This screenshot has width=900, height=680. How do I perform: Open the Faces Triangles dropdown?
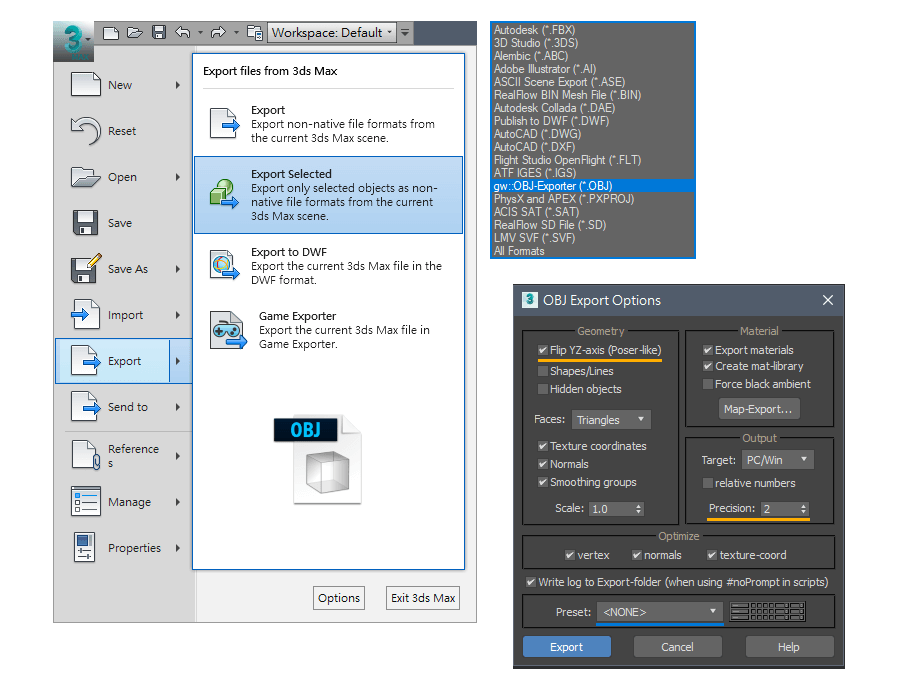611,419
